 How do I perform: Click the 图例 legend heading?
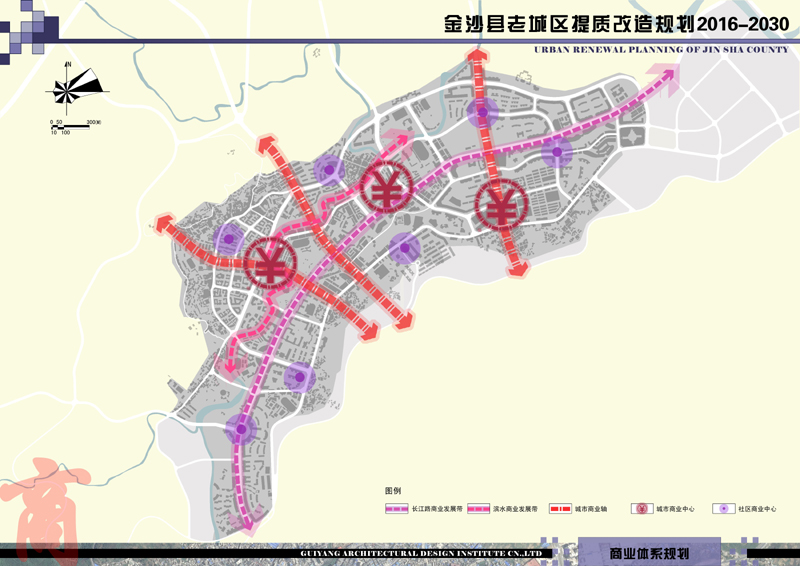pyautogui.click(x=392, y=492)
